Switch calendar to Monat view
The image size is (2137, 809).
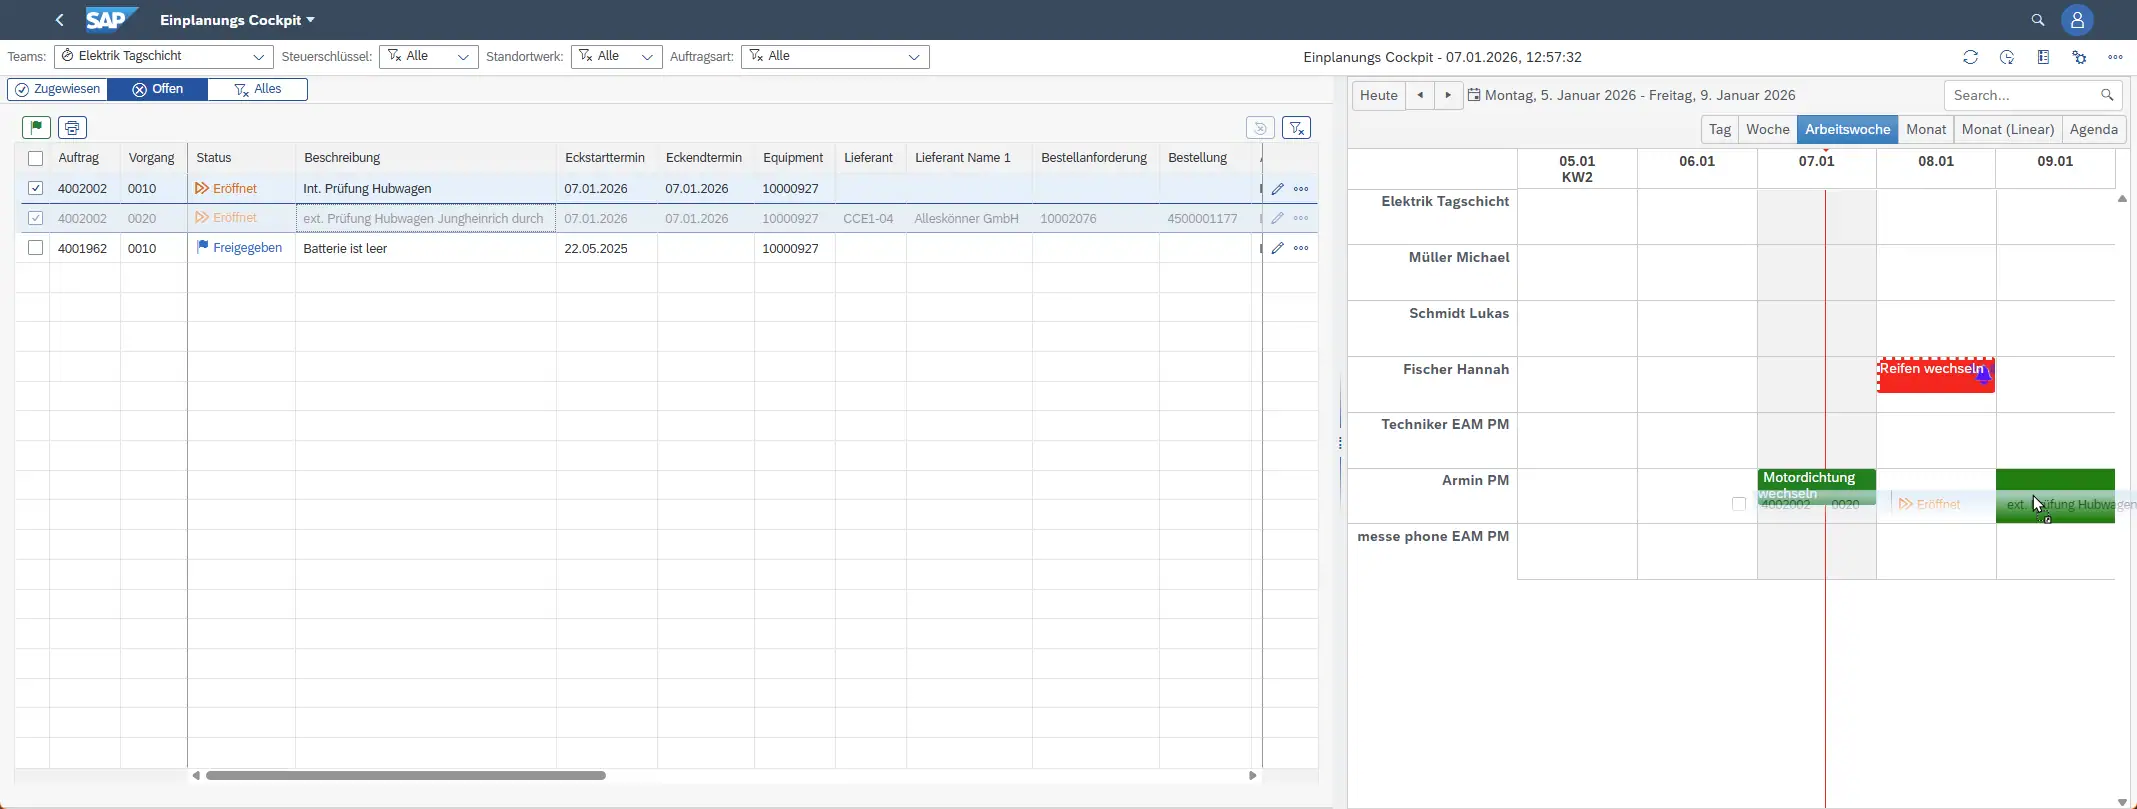pyautogui.click(x=1925, y=129)
